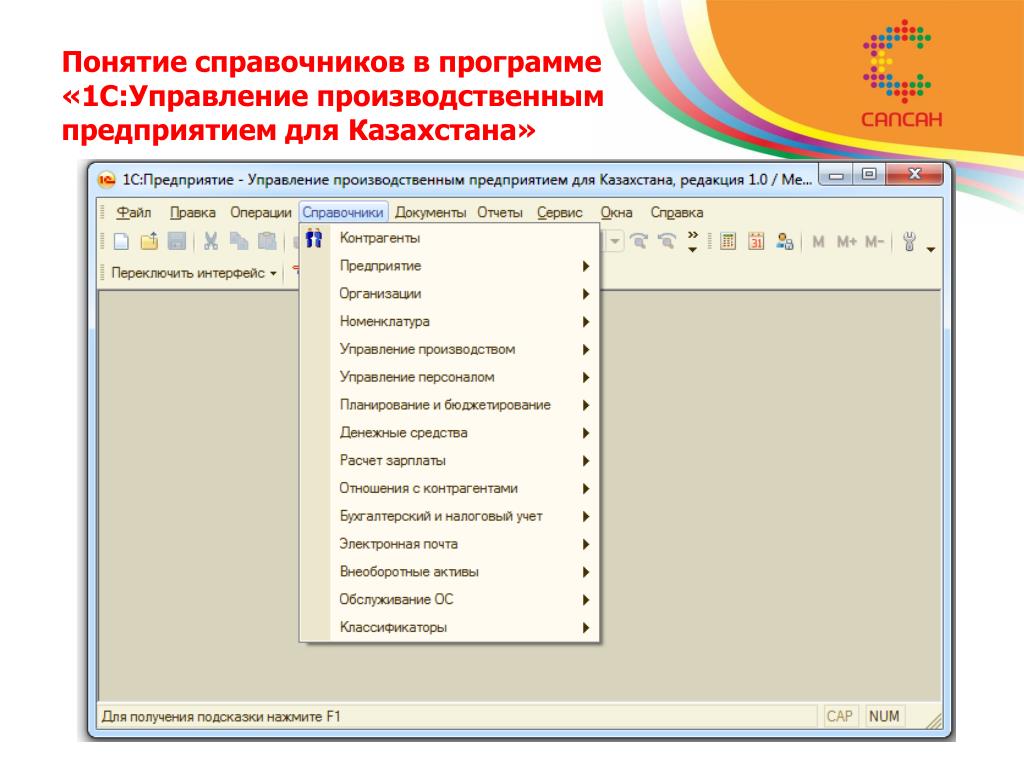The image size is (1024, 768).
Task: Close the 1C:Предприятие window
Action: [x=914, y=175]
